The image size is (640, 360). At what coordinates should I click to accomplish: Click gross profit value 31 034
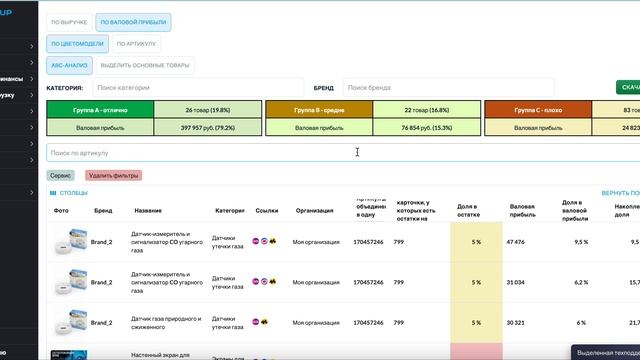[x=516, y=282]
